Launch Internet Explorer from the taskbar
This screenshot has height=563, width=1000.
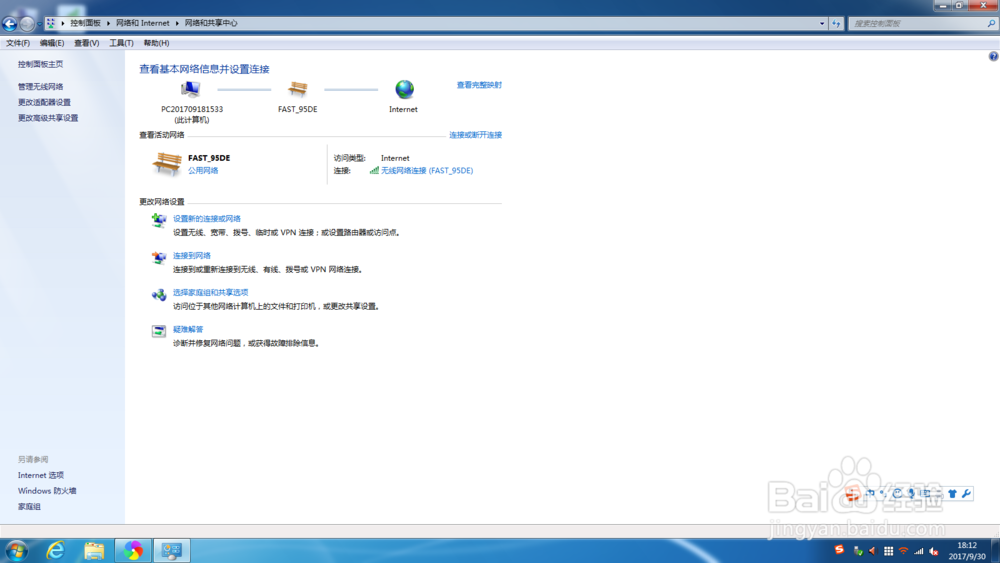(x=56, y=550)
